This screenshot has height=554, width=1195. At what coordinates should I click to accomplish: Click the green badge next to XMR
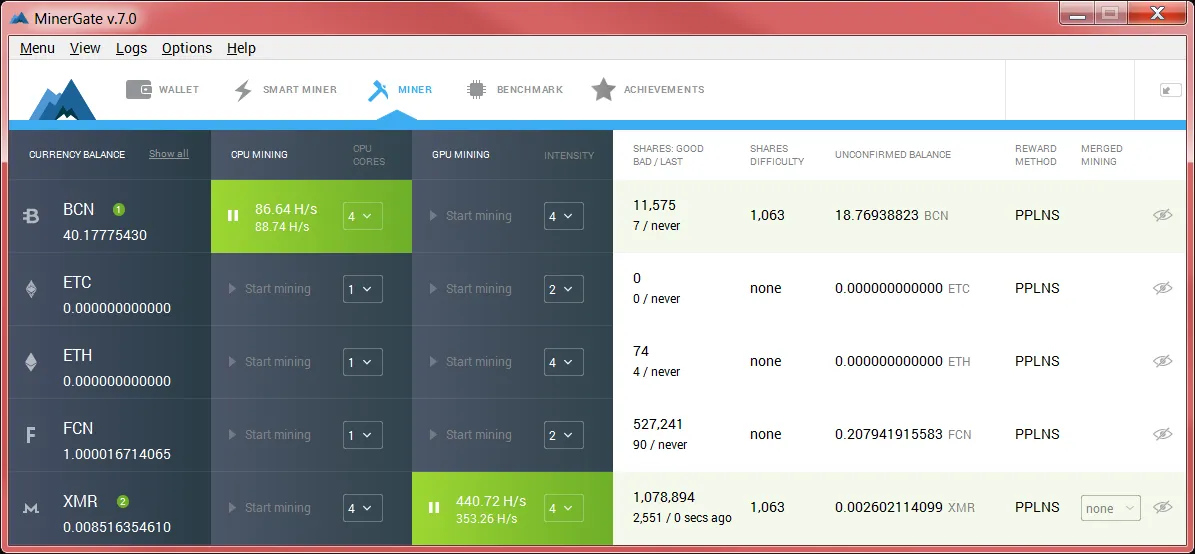pyautogui.click(x=123, y=501)
